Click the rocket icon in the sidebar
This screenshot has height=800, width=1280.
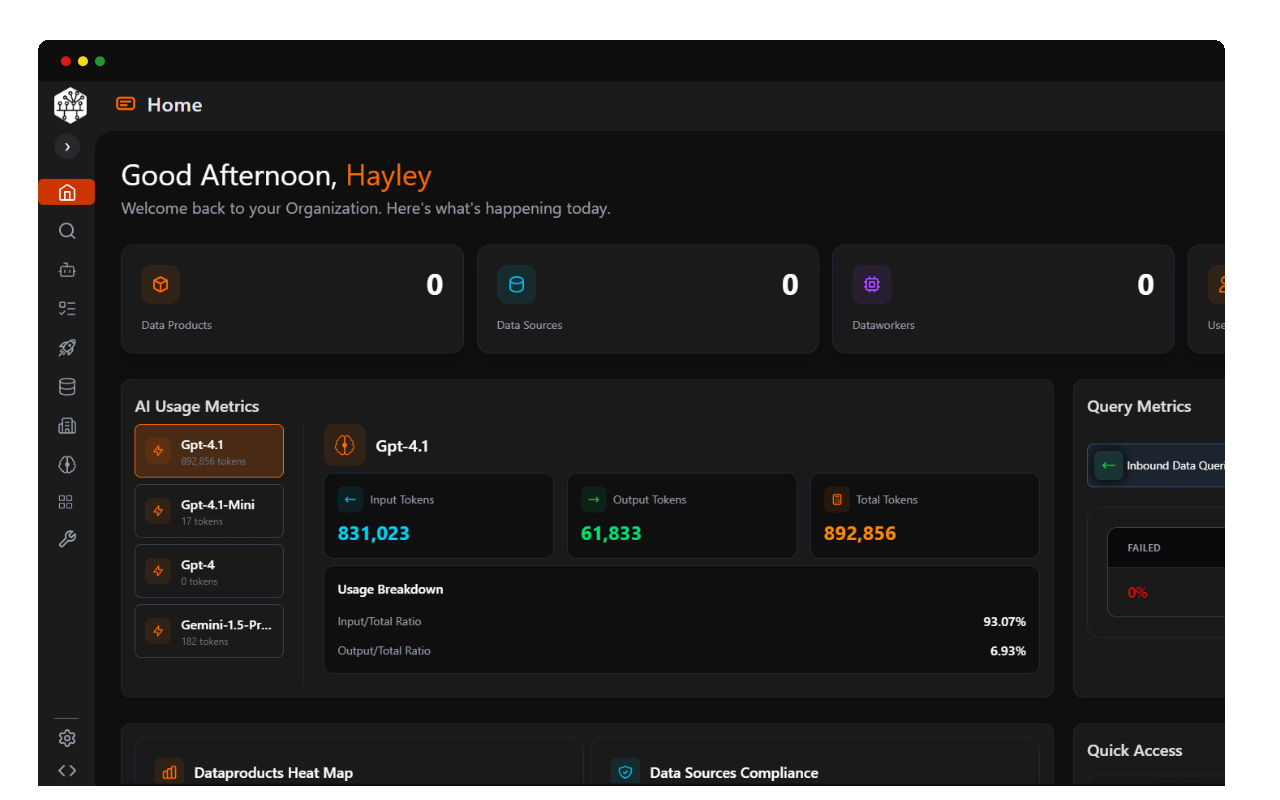click(x=66, y=347)
